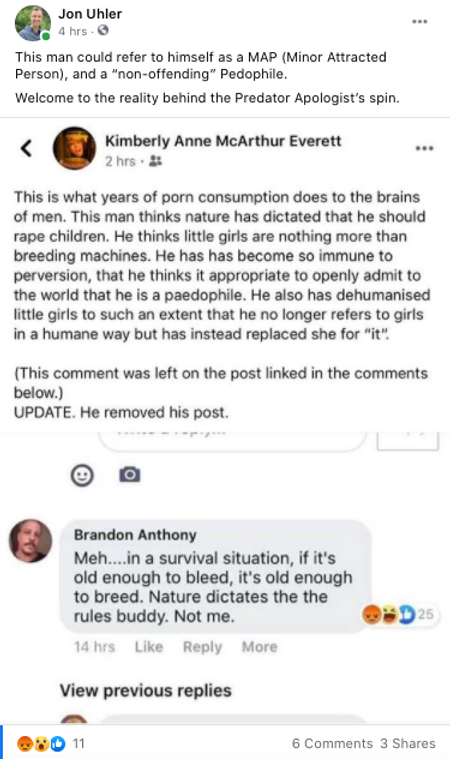The image size is (450, 759).
Task: View reactions on Brandon Anthony's comment
Action: (x=397, y=615)
